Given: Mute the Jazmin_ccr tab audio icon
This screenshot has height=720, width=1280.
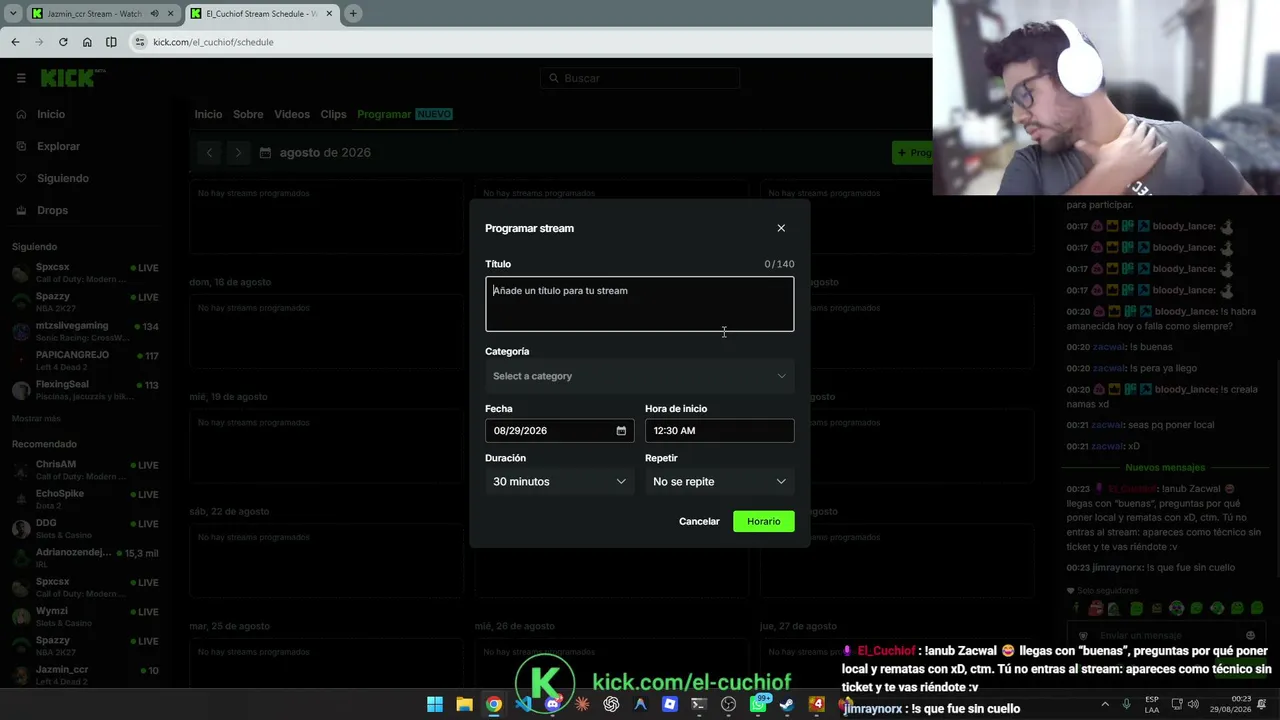Looking at the screenshot, I should pos(154,14).
